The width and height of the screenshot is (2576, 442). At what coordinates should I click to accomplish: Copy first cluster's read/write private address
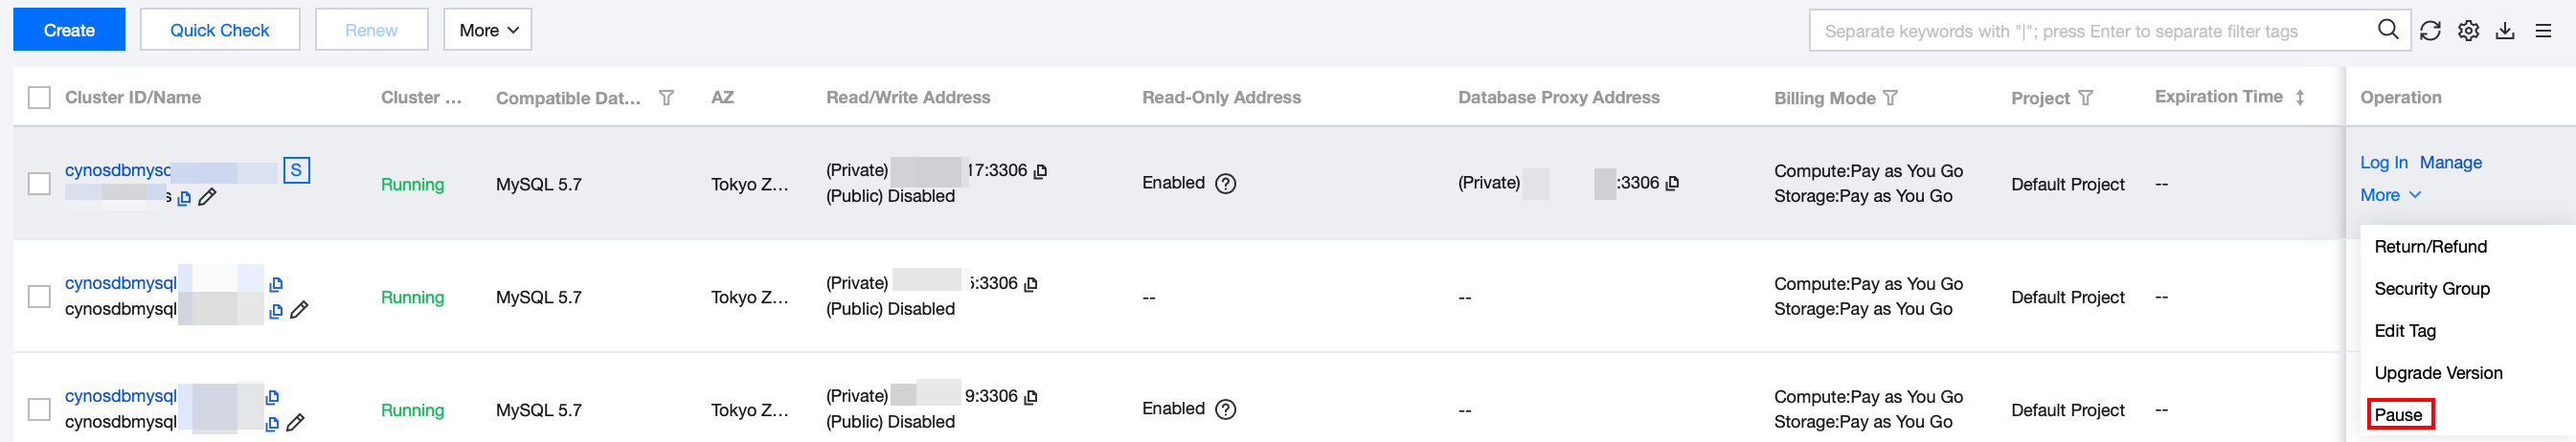(x=1040, y=172)
